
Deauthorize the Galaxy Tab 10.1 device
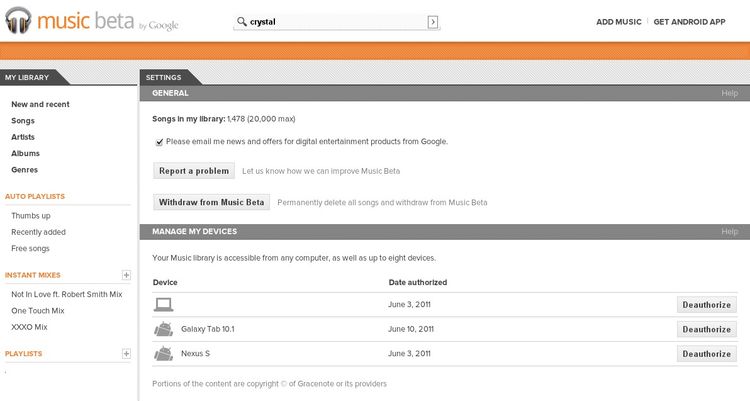(x=706, y=329)
